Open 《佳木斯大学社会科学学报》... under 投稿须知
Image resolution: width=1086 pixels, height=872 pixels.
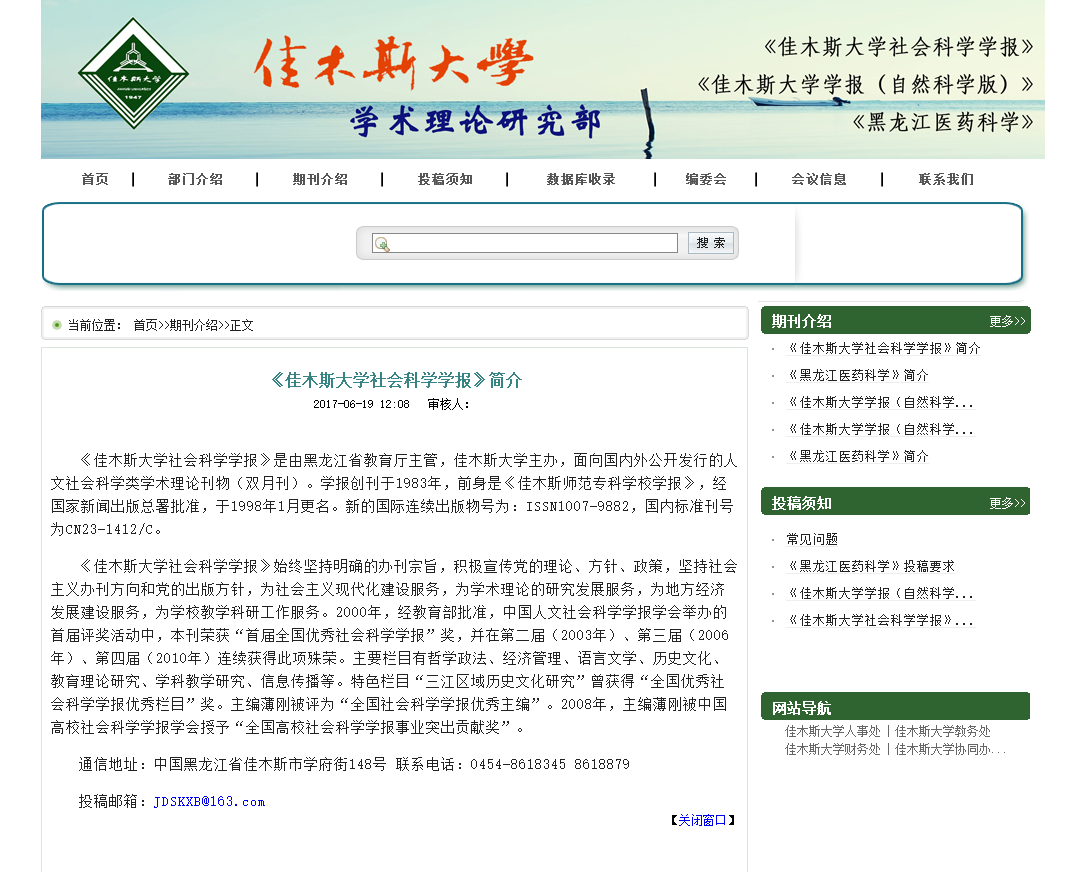click(880, 621)
